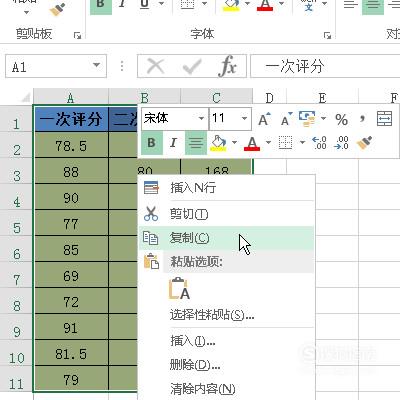The height and width of the screenshot is (400, 400).
Task: Open 剪贴板 group dialog launcher
Action: (77, 35)
